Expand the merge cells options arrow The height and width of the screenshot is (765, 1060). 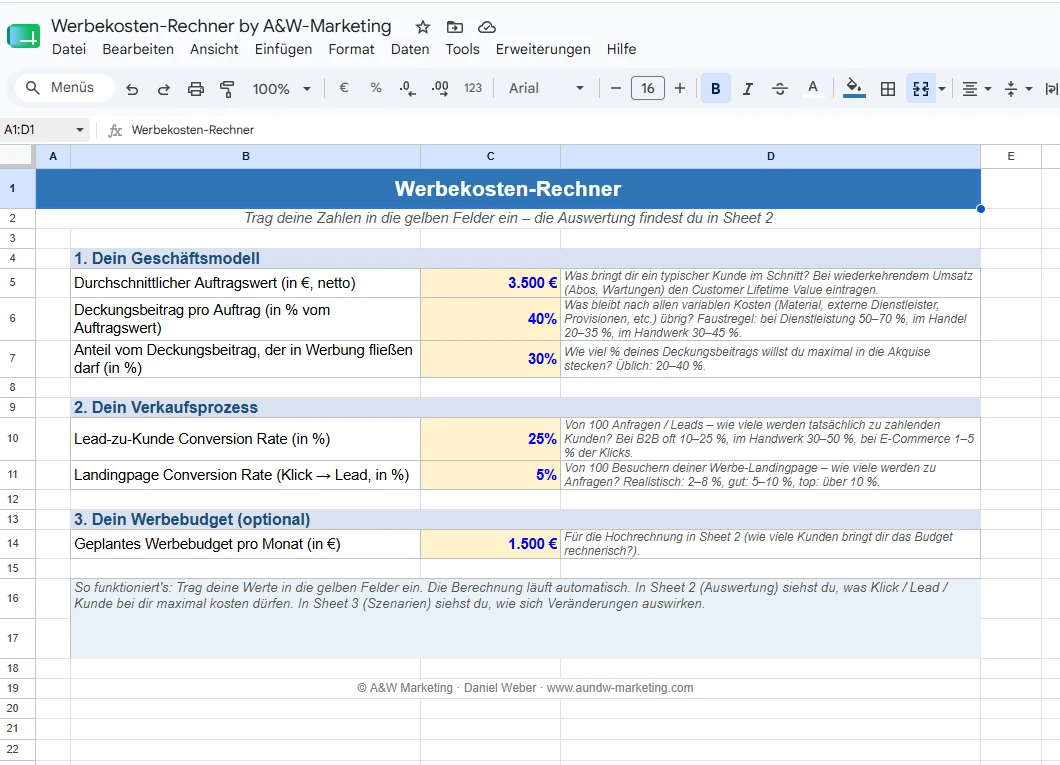pos(942,89)
